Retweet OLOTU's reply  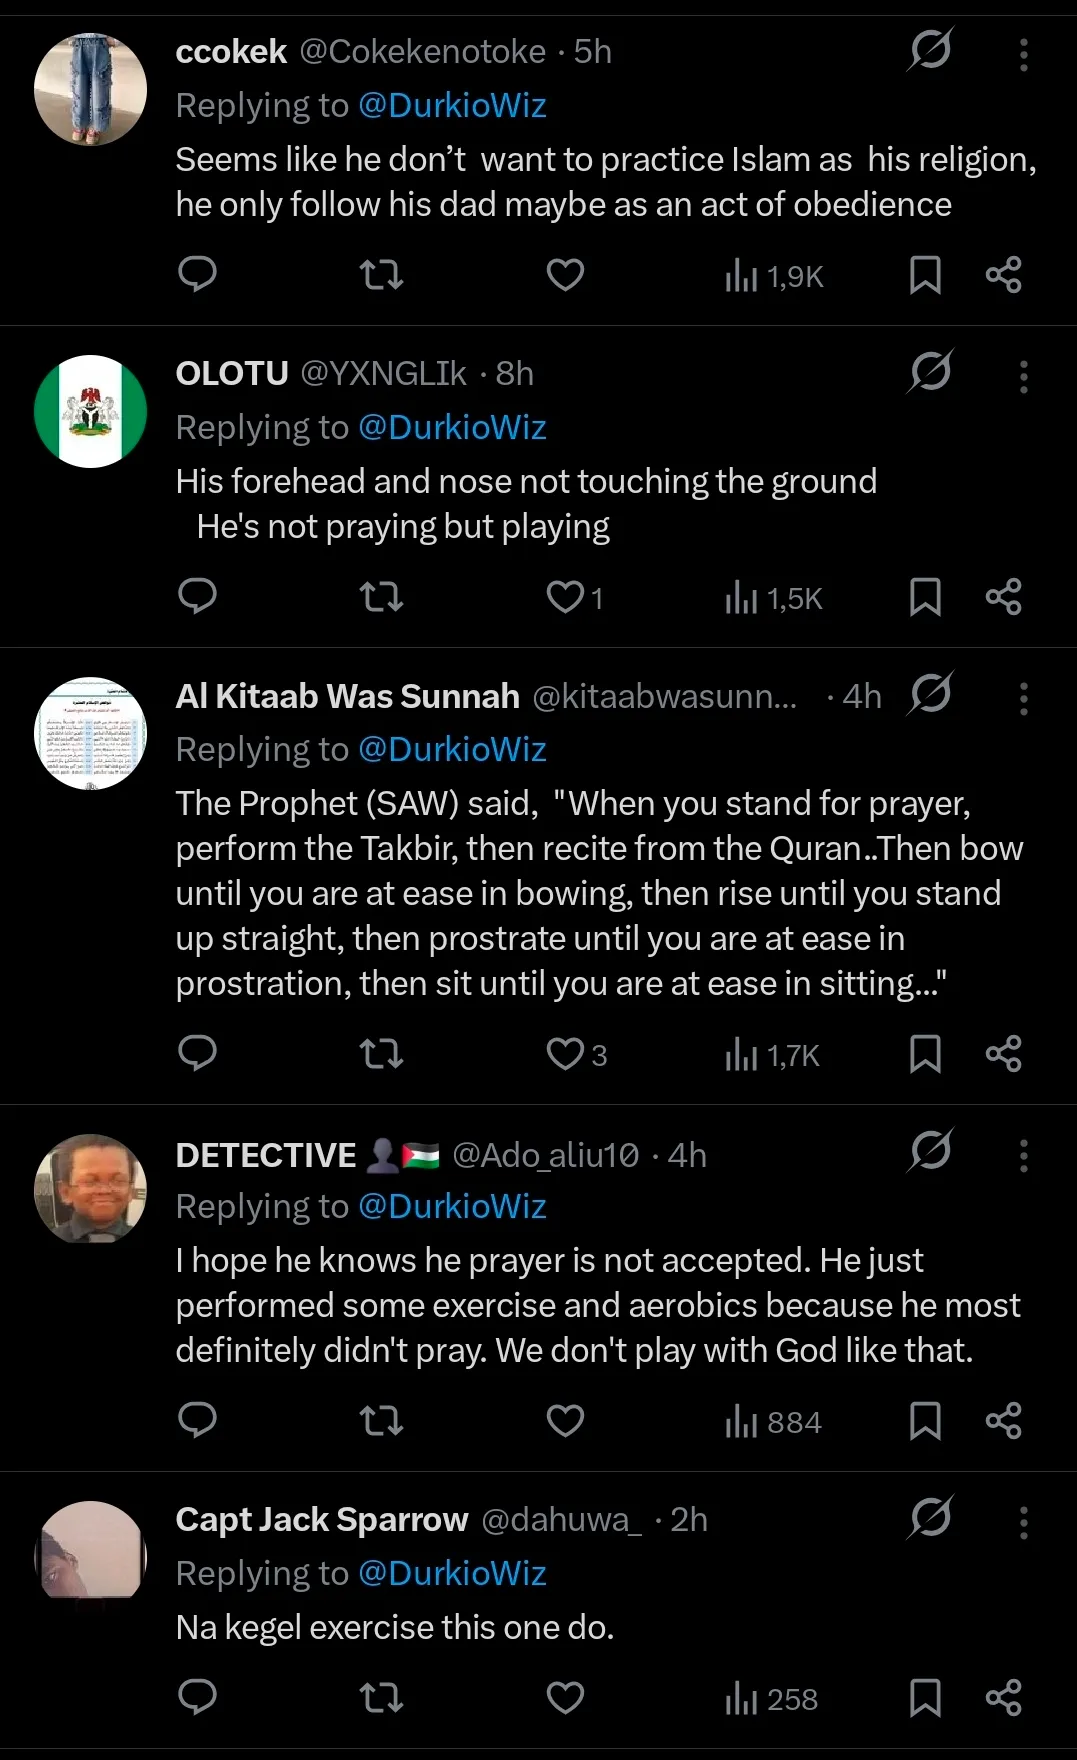(381, 597)
